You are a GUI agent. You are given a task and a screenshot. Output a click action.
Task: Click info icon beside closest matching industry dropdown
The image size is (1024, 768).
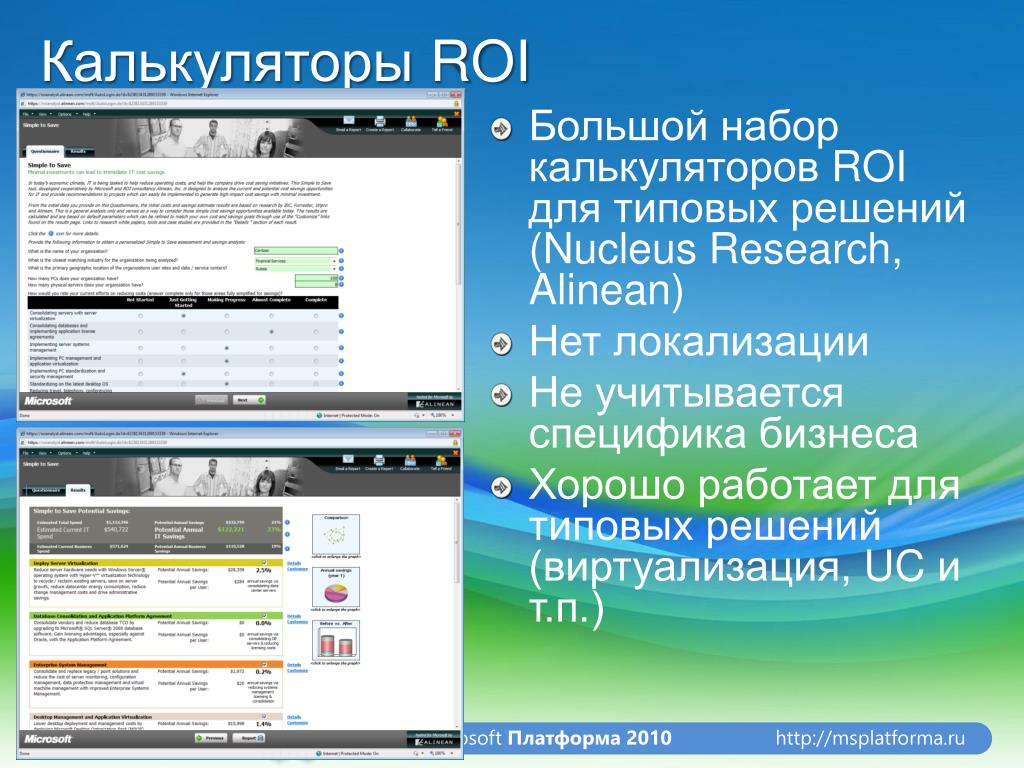pyautogui.click(x=341, y=261)
